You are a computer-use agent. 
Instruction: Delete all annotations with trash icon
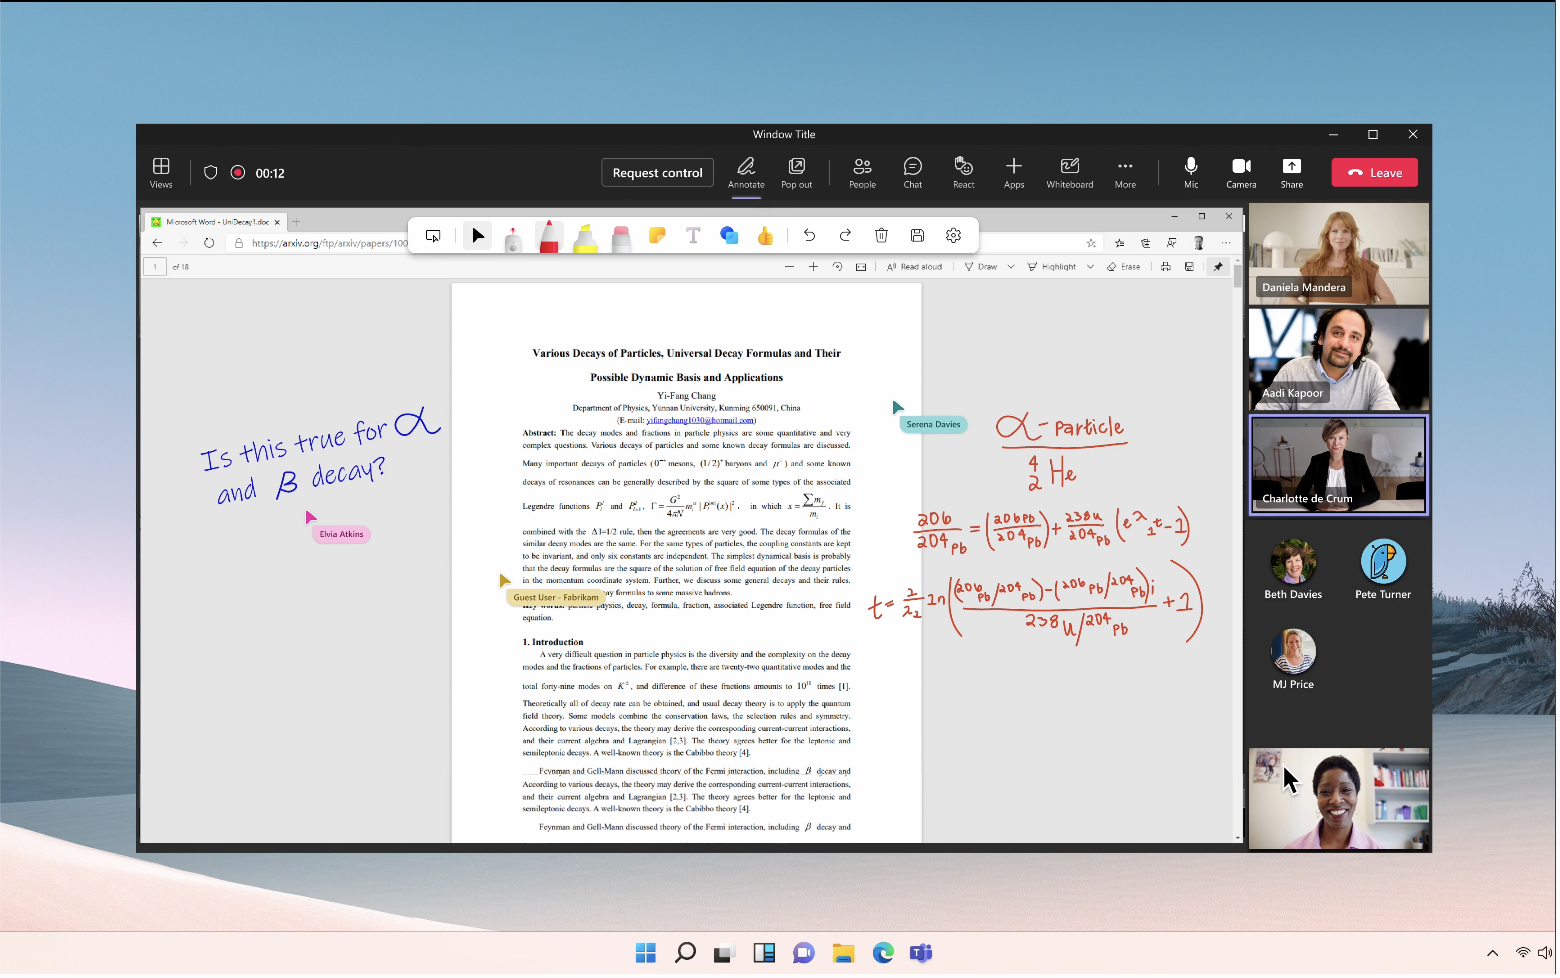coord(881,236)
